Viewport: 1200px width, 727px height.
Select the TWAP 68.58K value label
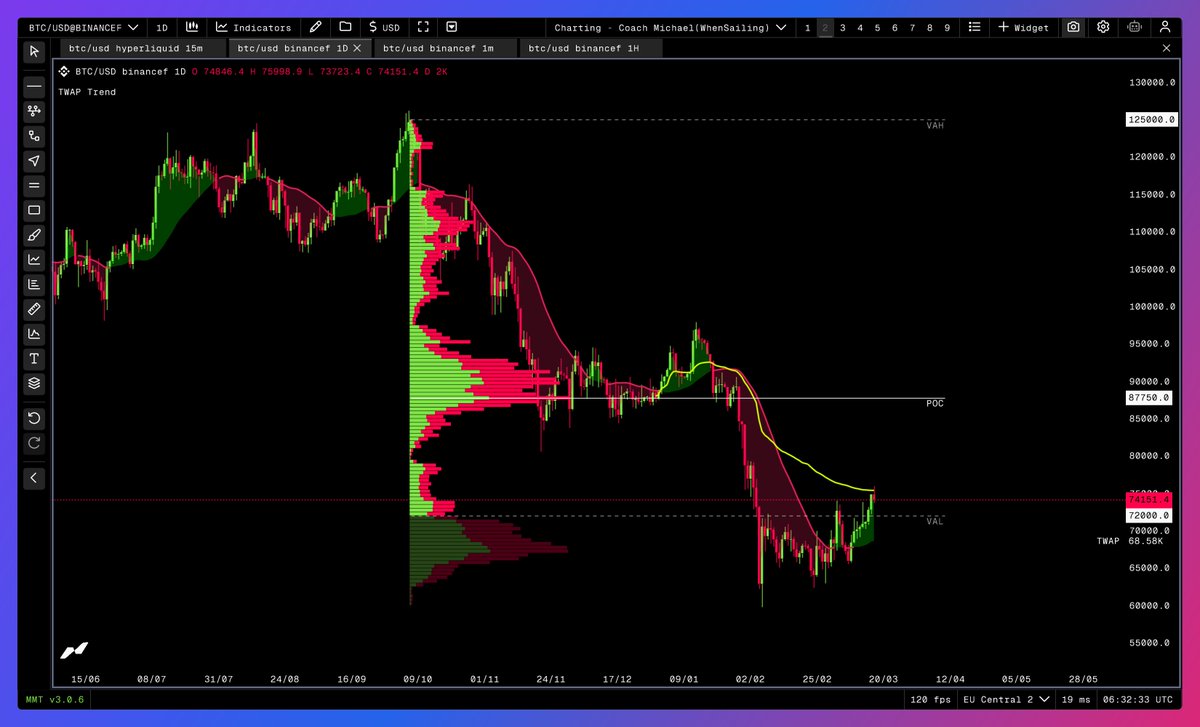coord(1131,540)
